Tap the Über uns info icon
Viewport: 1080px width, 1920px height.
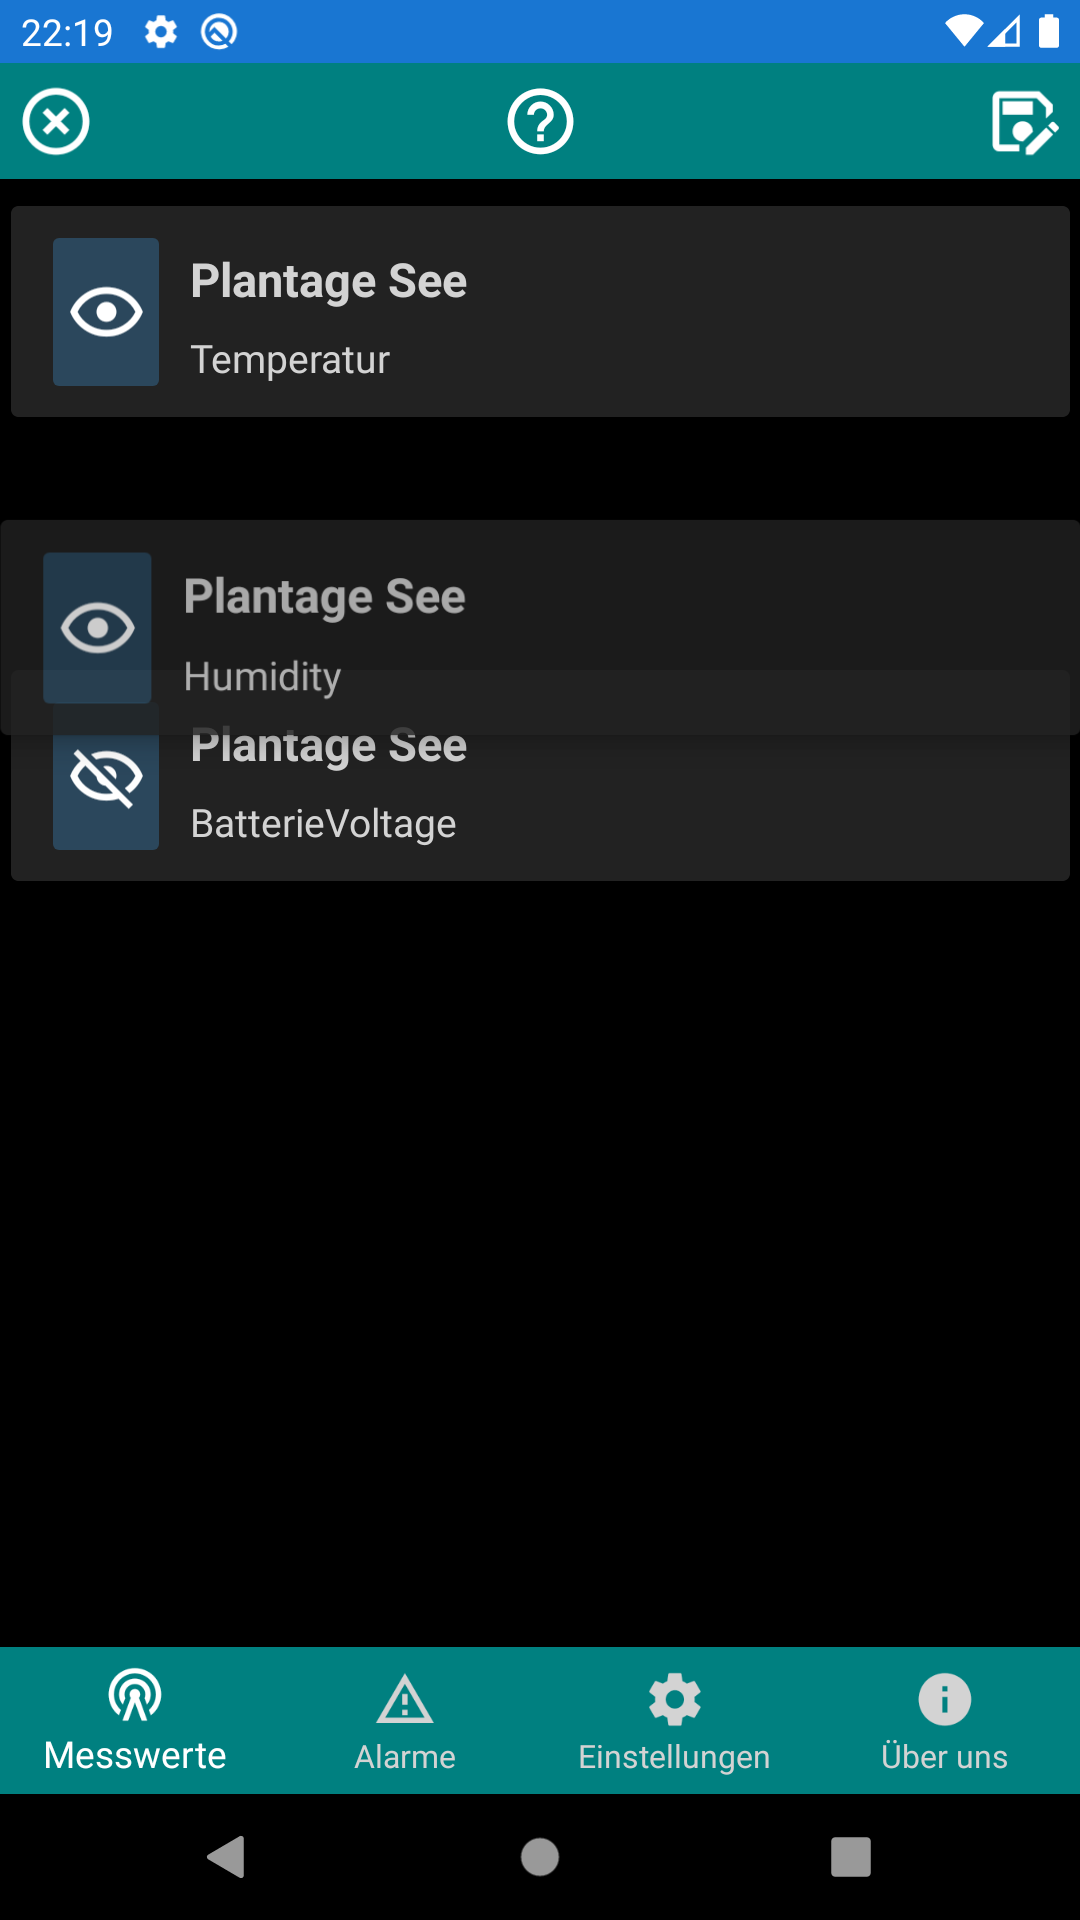coord(945,1699)
